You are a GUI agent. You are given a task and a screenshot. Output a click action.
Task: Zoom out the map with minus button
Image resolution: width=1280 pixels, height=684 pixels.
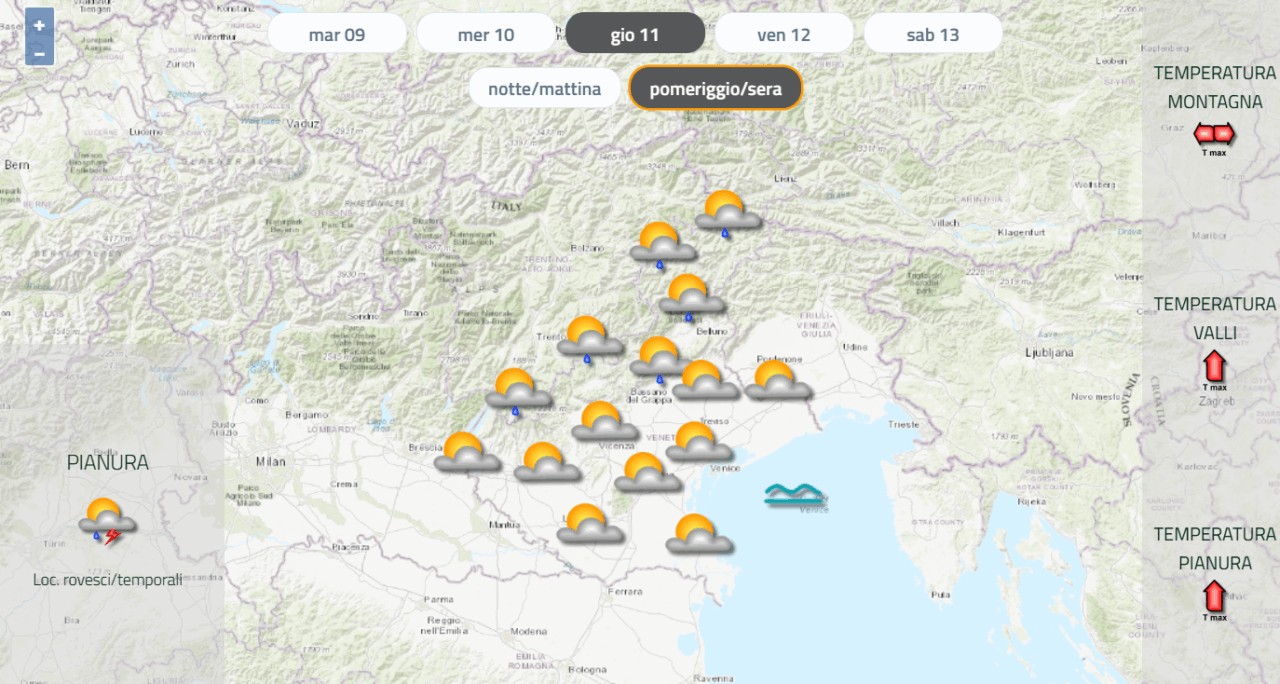39,52
